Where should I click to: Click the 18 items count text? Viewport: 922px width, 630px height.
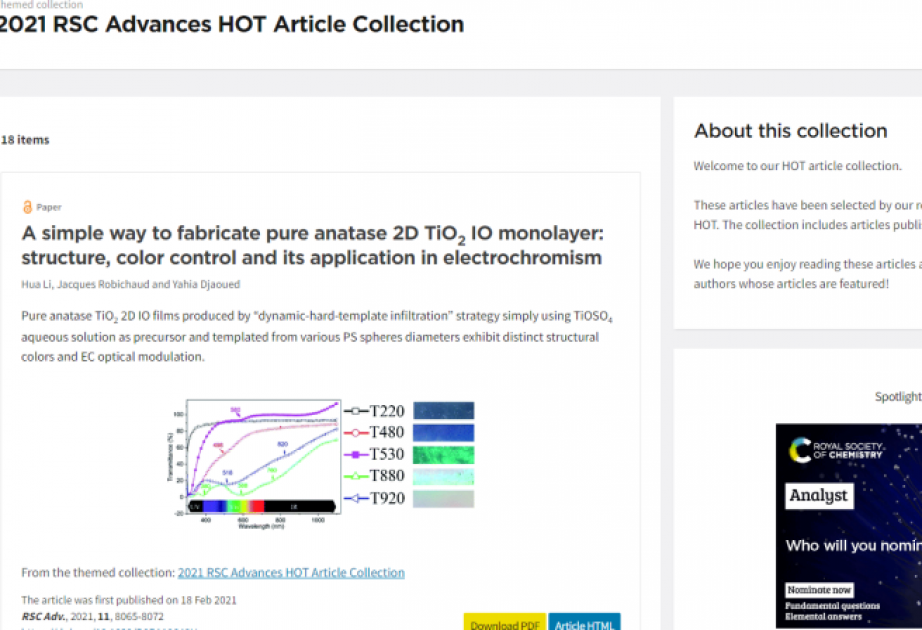[25, 140]
